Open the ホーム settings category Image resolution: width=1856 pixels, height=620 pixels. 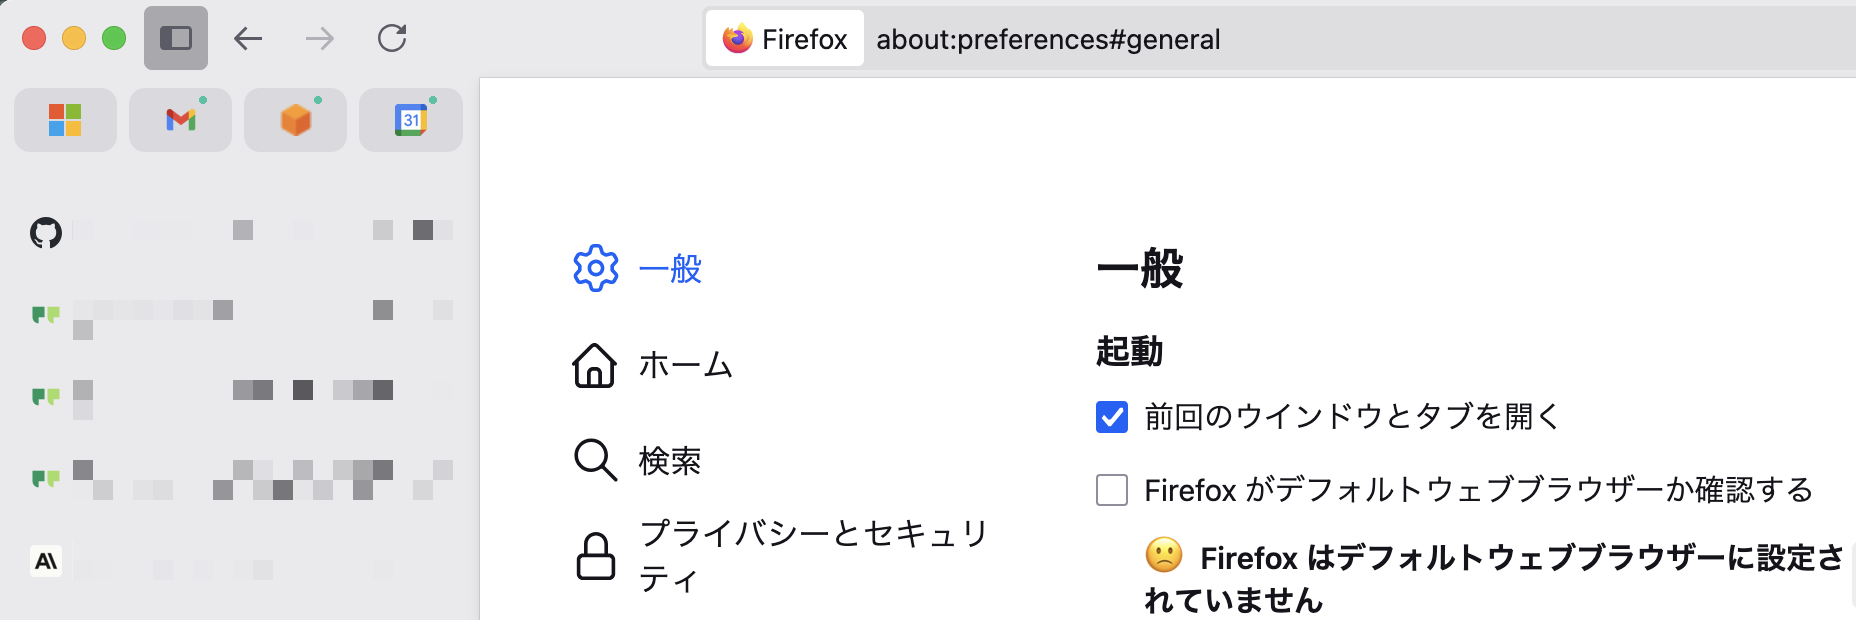pos(685,365)
